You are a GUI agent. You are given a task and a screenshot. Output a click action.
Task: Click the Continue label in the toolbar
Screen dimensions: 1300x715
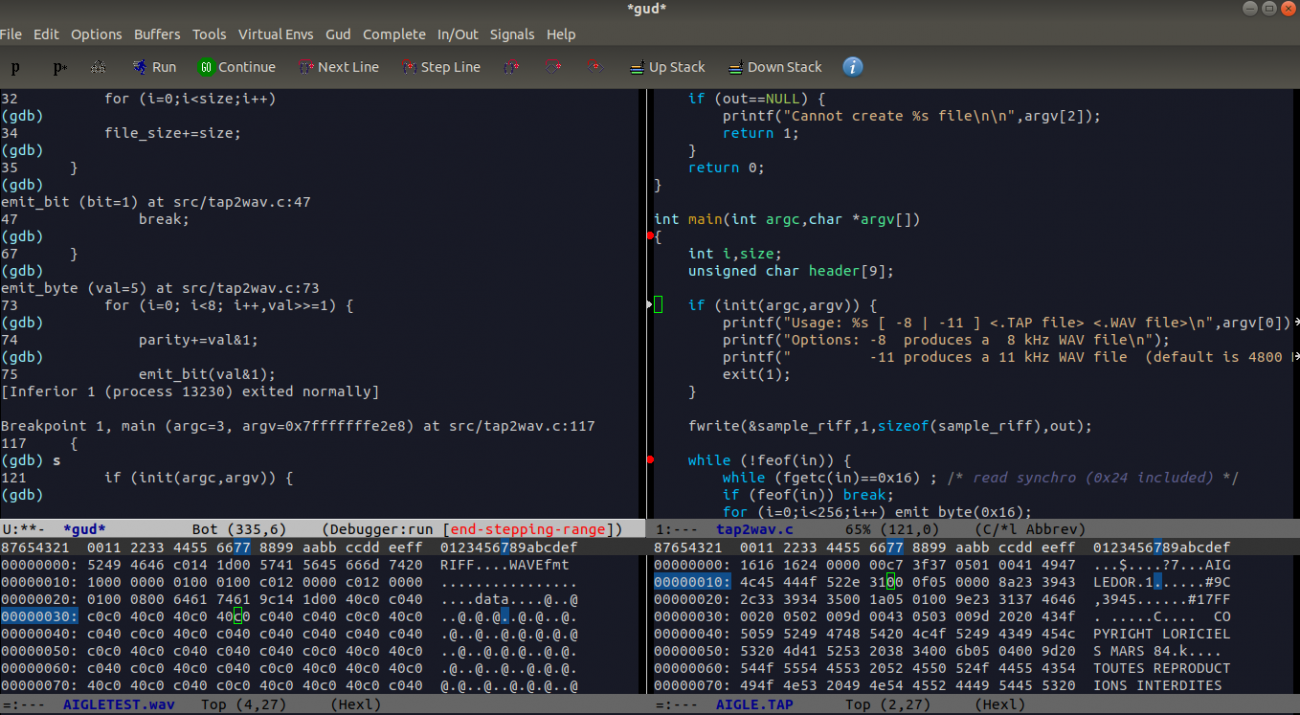247,67
